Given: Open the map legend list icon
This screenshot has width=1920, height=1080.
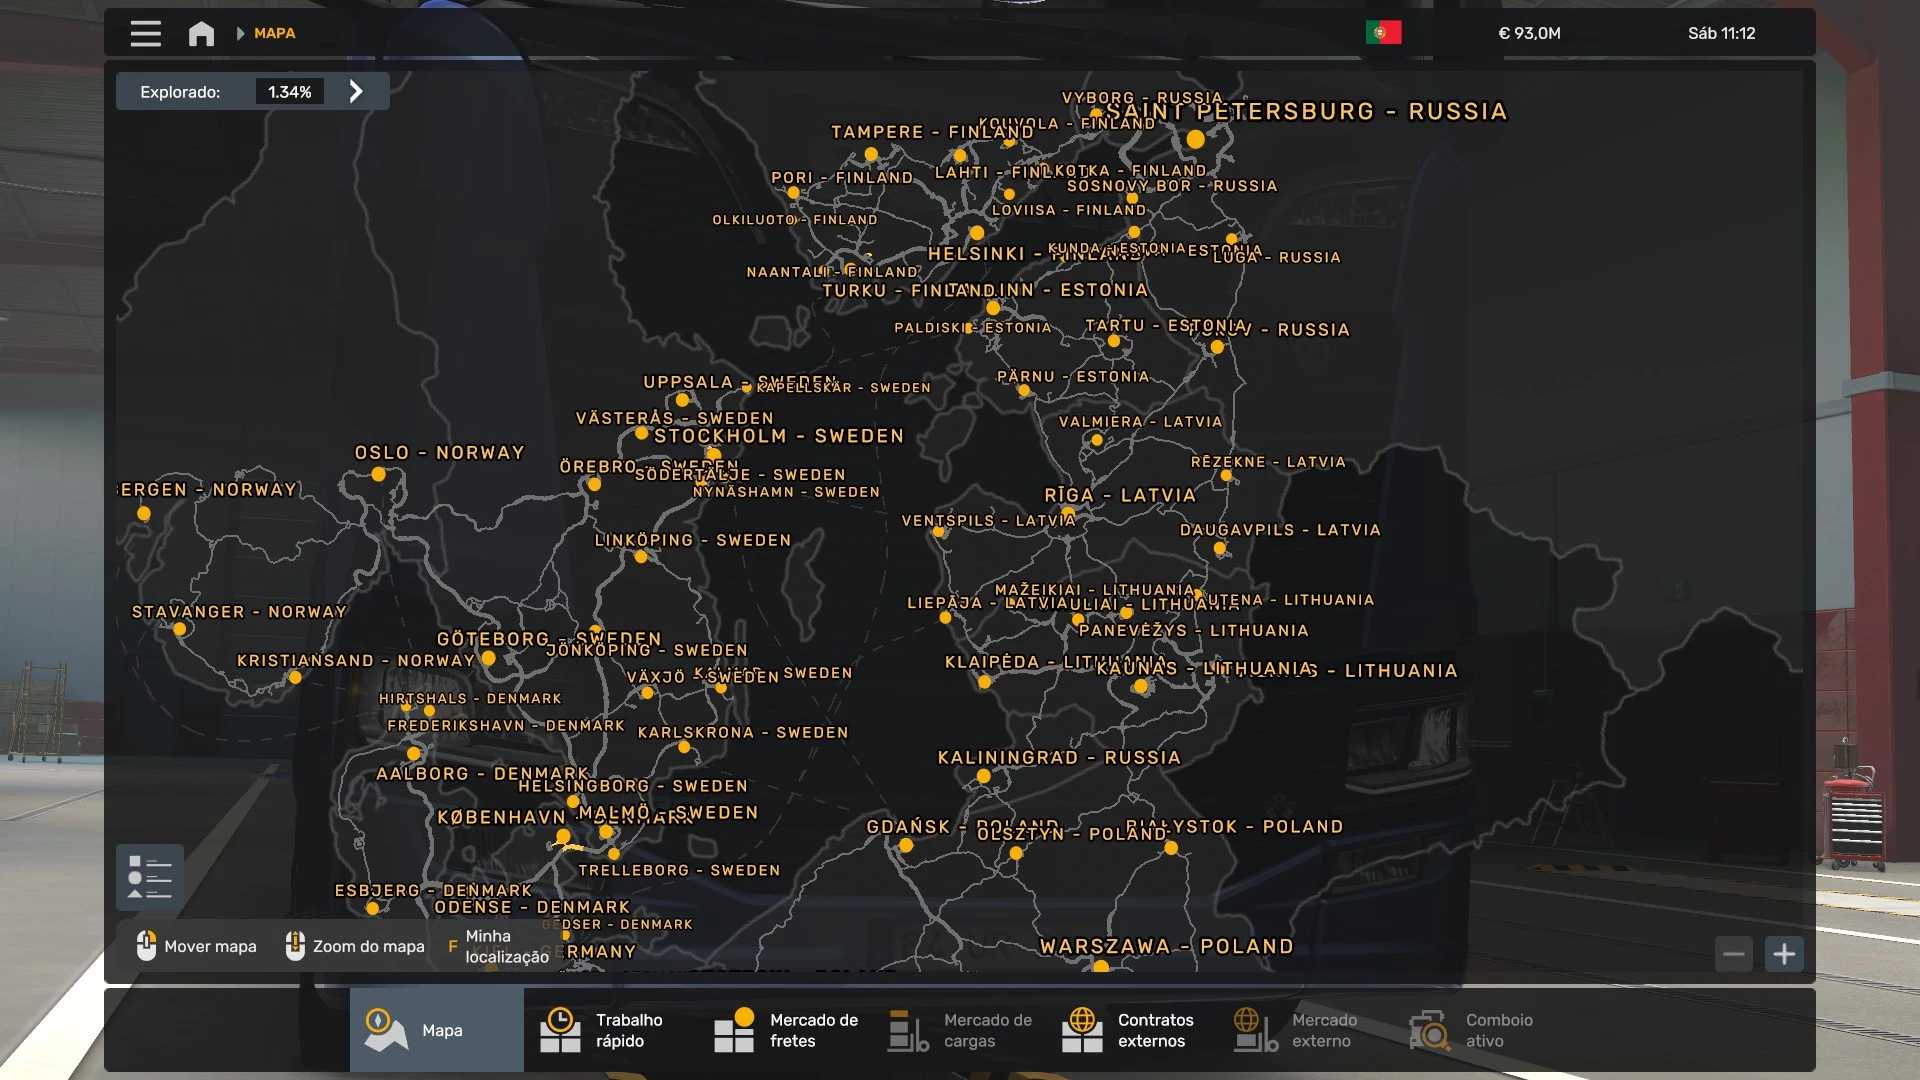Looking at the screenshot, I should click(x=149, y=877).
